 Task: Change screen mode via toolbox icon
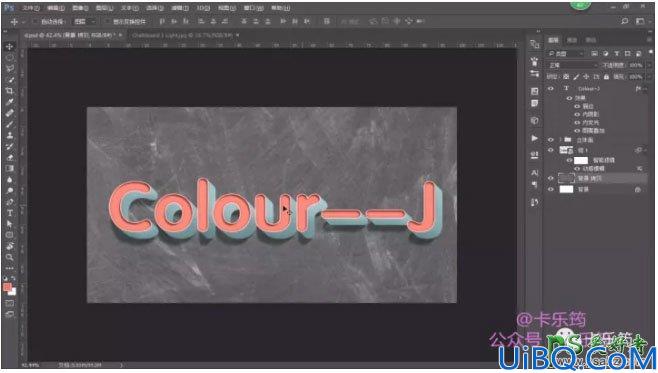(9, 314)
